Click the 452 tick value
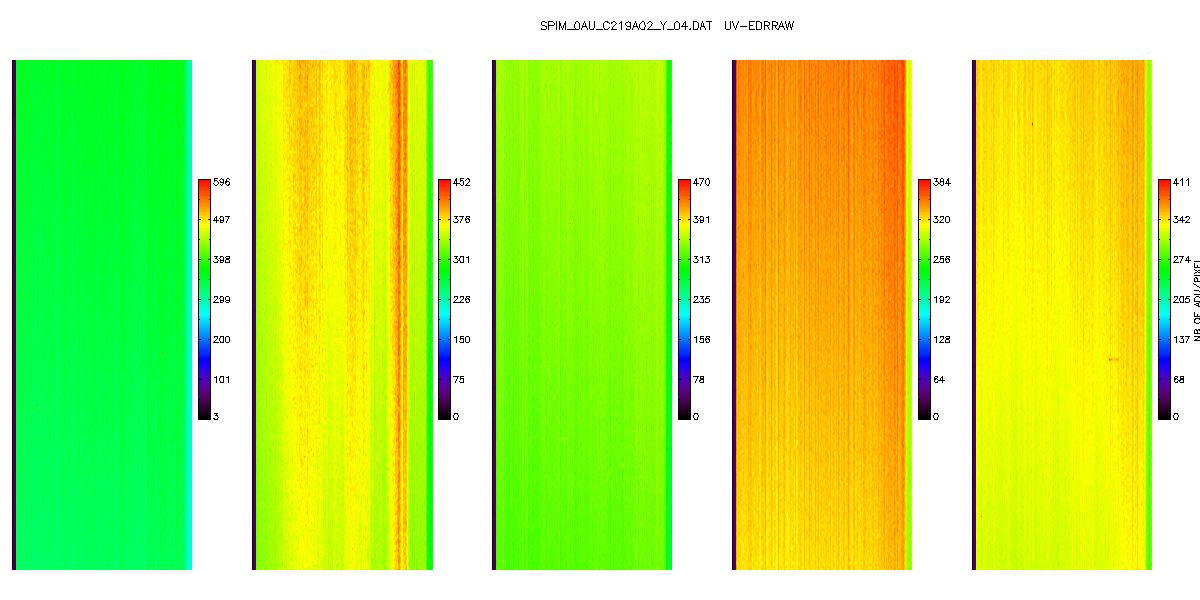The width and height of the screenshot is (1200, 600). [x=461, y=183]
